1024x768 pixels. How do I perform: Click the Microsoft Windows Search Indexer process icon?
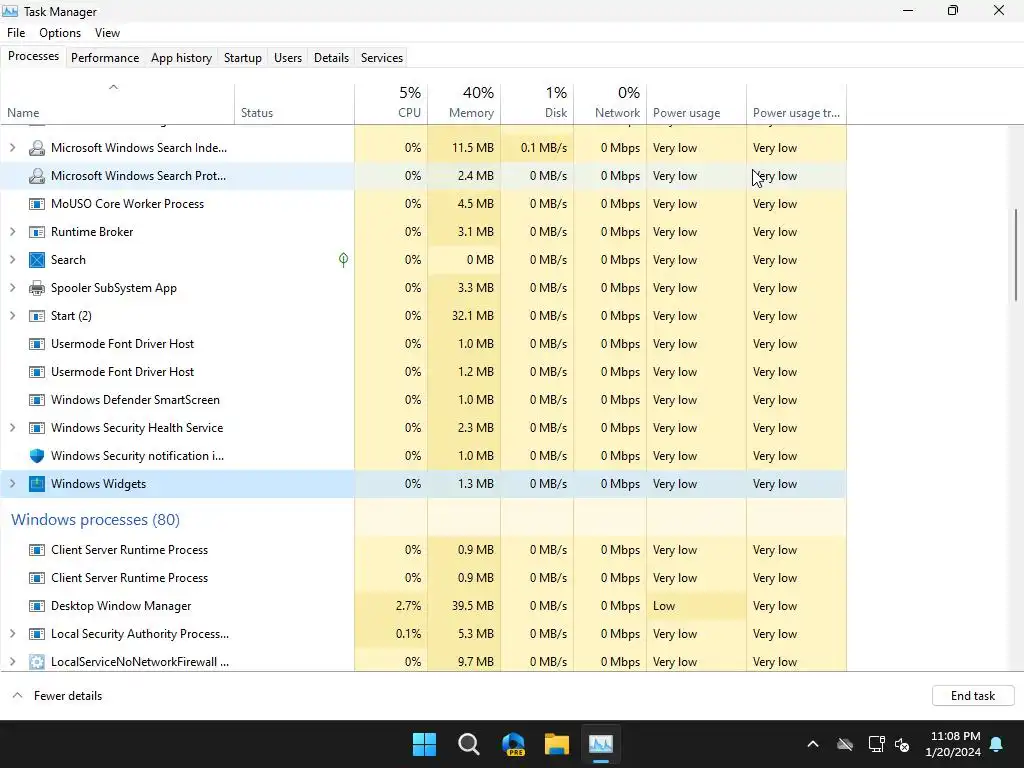(37, 148)
